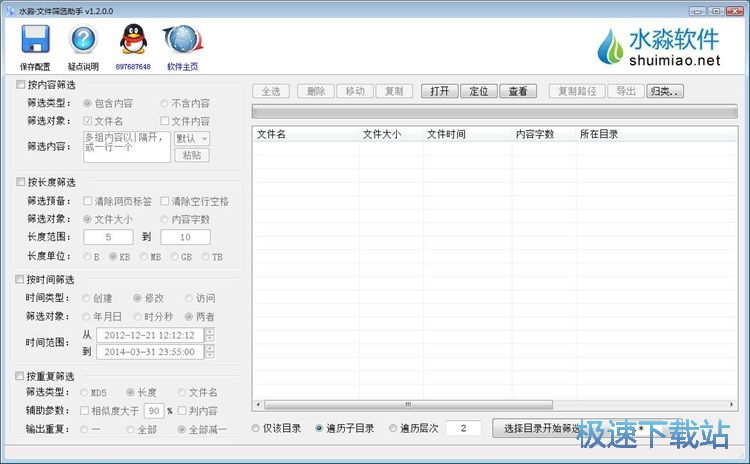The width and height of the screenshot is (750, 464).
Task: Check the 判内容 checkbox
Action: [x=182, y=410]
